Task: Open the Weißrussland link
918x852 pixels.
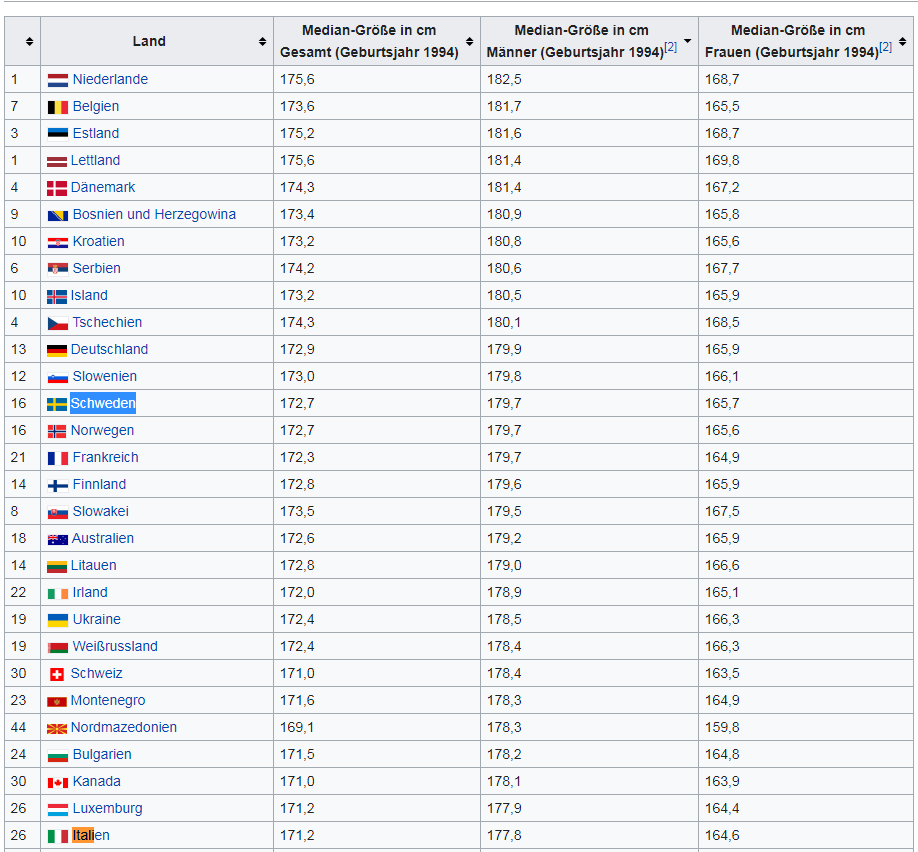Action: [x=115, y=646]
